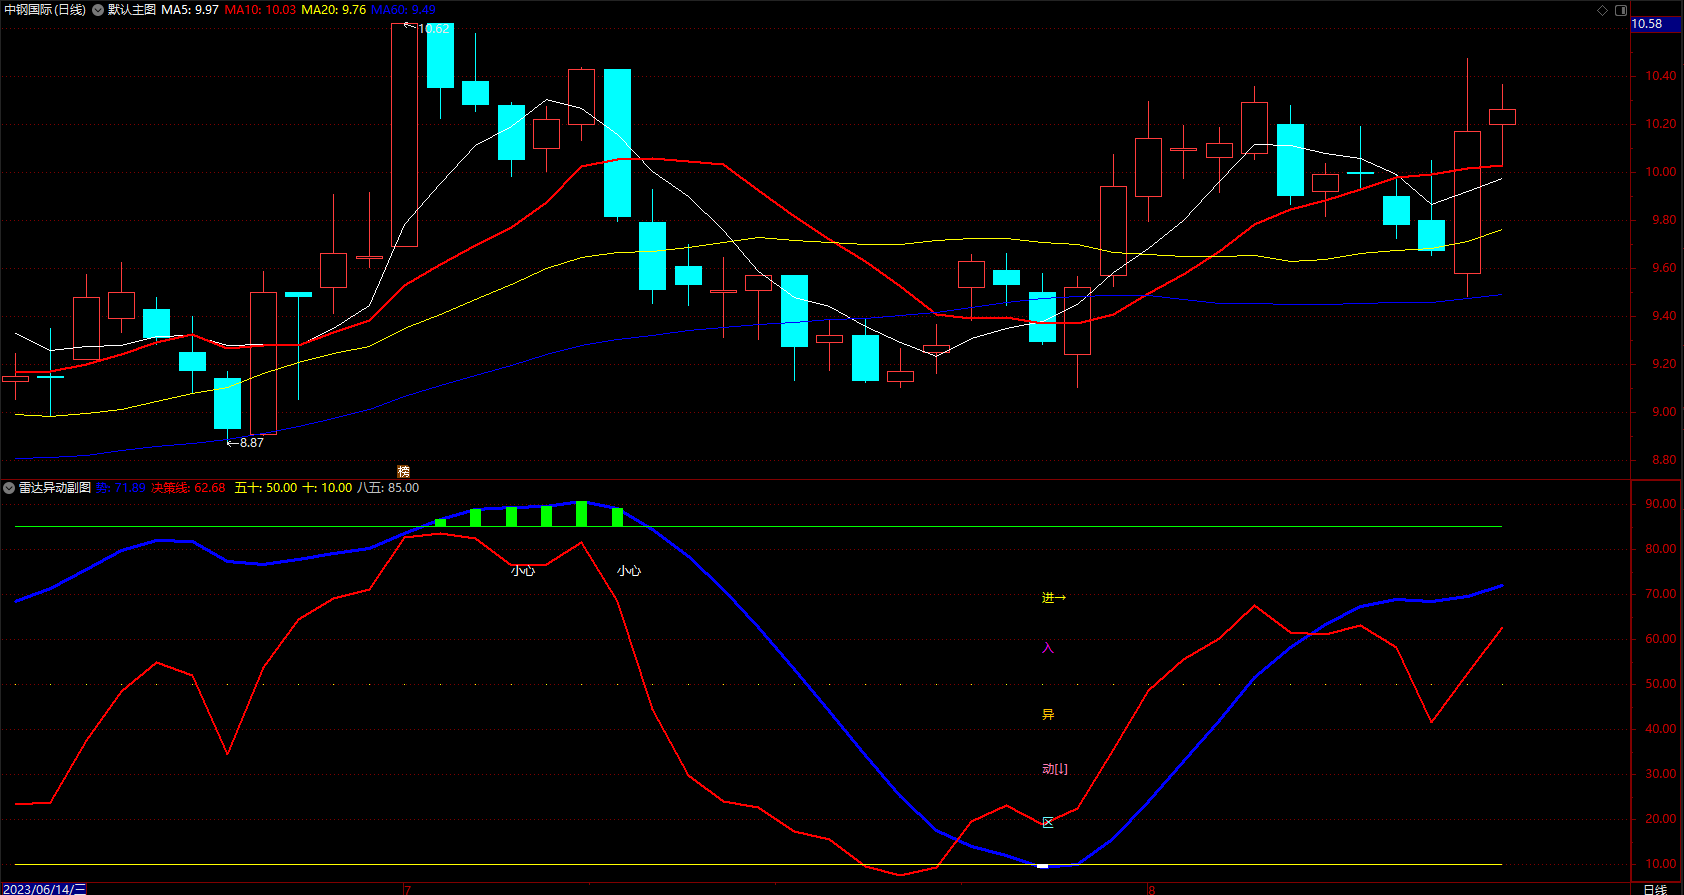Click the diamond icon at top right
The image size is (1684, 895).
(1602, 10)
